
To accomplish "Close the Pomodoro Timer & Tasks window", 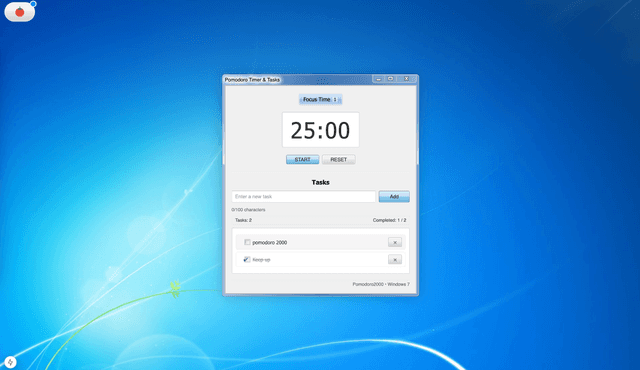I will click(407, 79).
